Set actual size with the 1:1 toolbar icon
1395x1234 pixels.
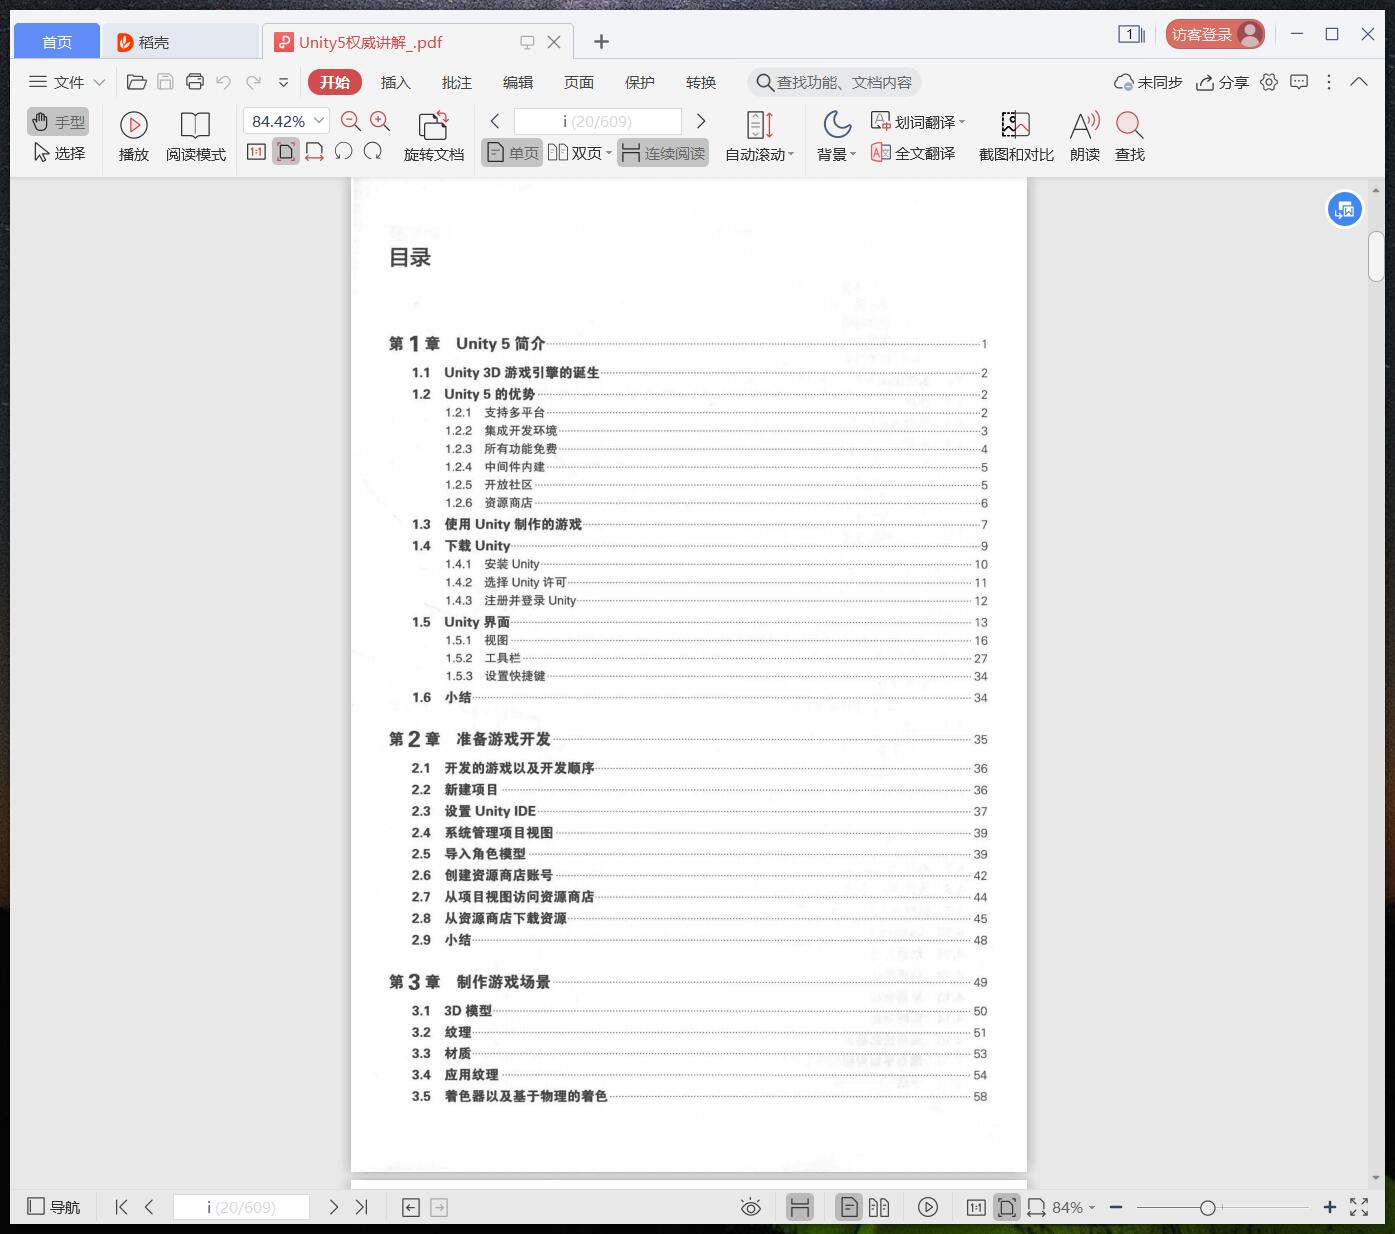pyautogui.click(x=256, y=152)
